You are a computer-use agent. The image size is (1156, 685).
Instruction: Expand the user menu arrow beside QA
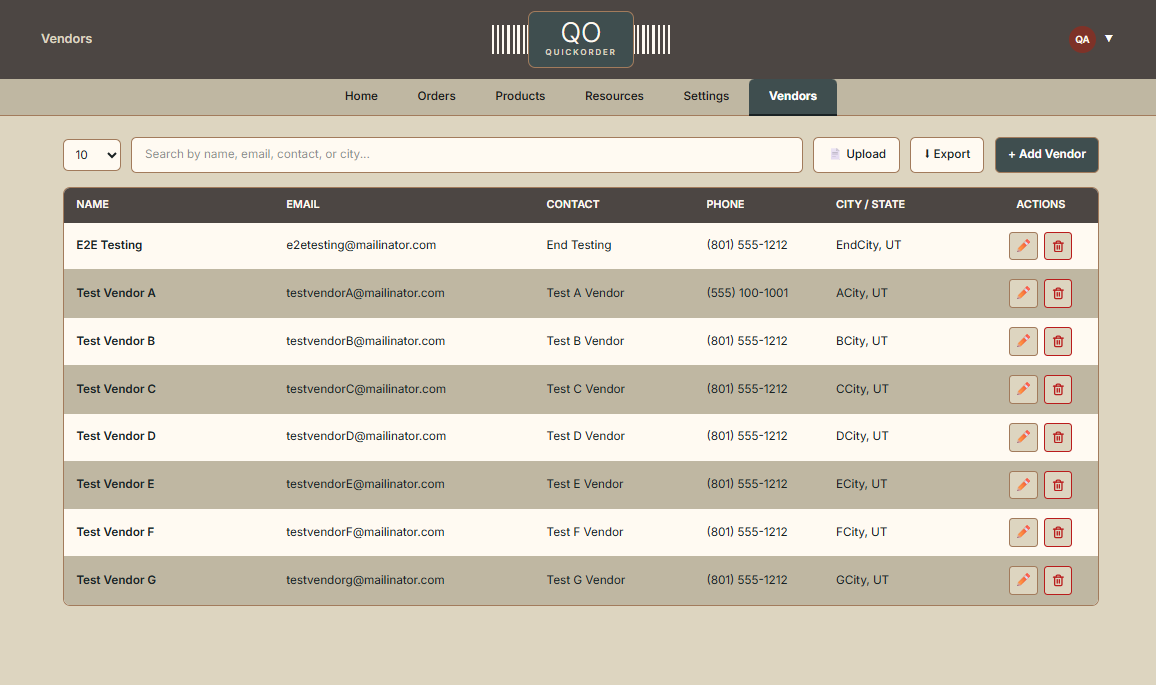pyautogui.click(x=1109, y=39)
